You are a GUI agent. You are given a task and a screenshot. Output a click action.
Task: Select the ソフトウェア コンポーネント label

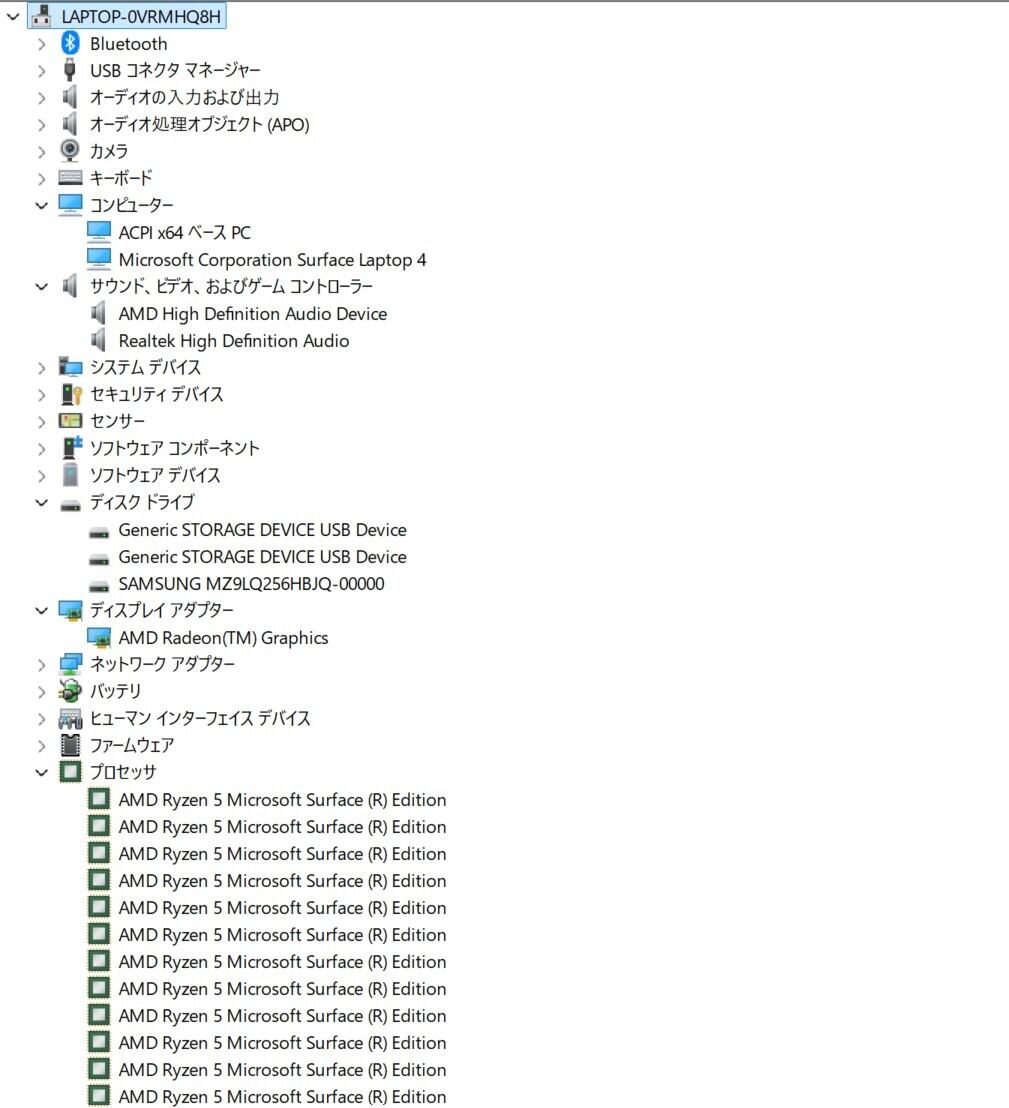pyautogui.click(x=175, y=448)
